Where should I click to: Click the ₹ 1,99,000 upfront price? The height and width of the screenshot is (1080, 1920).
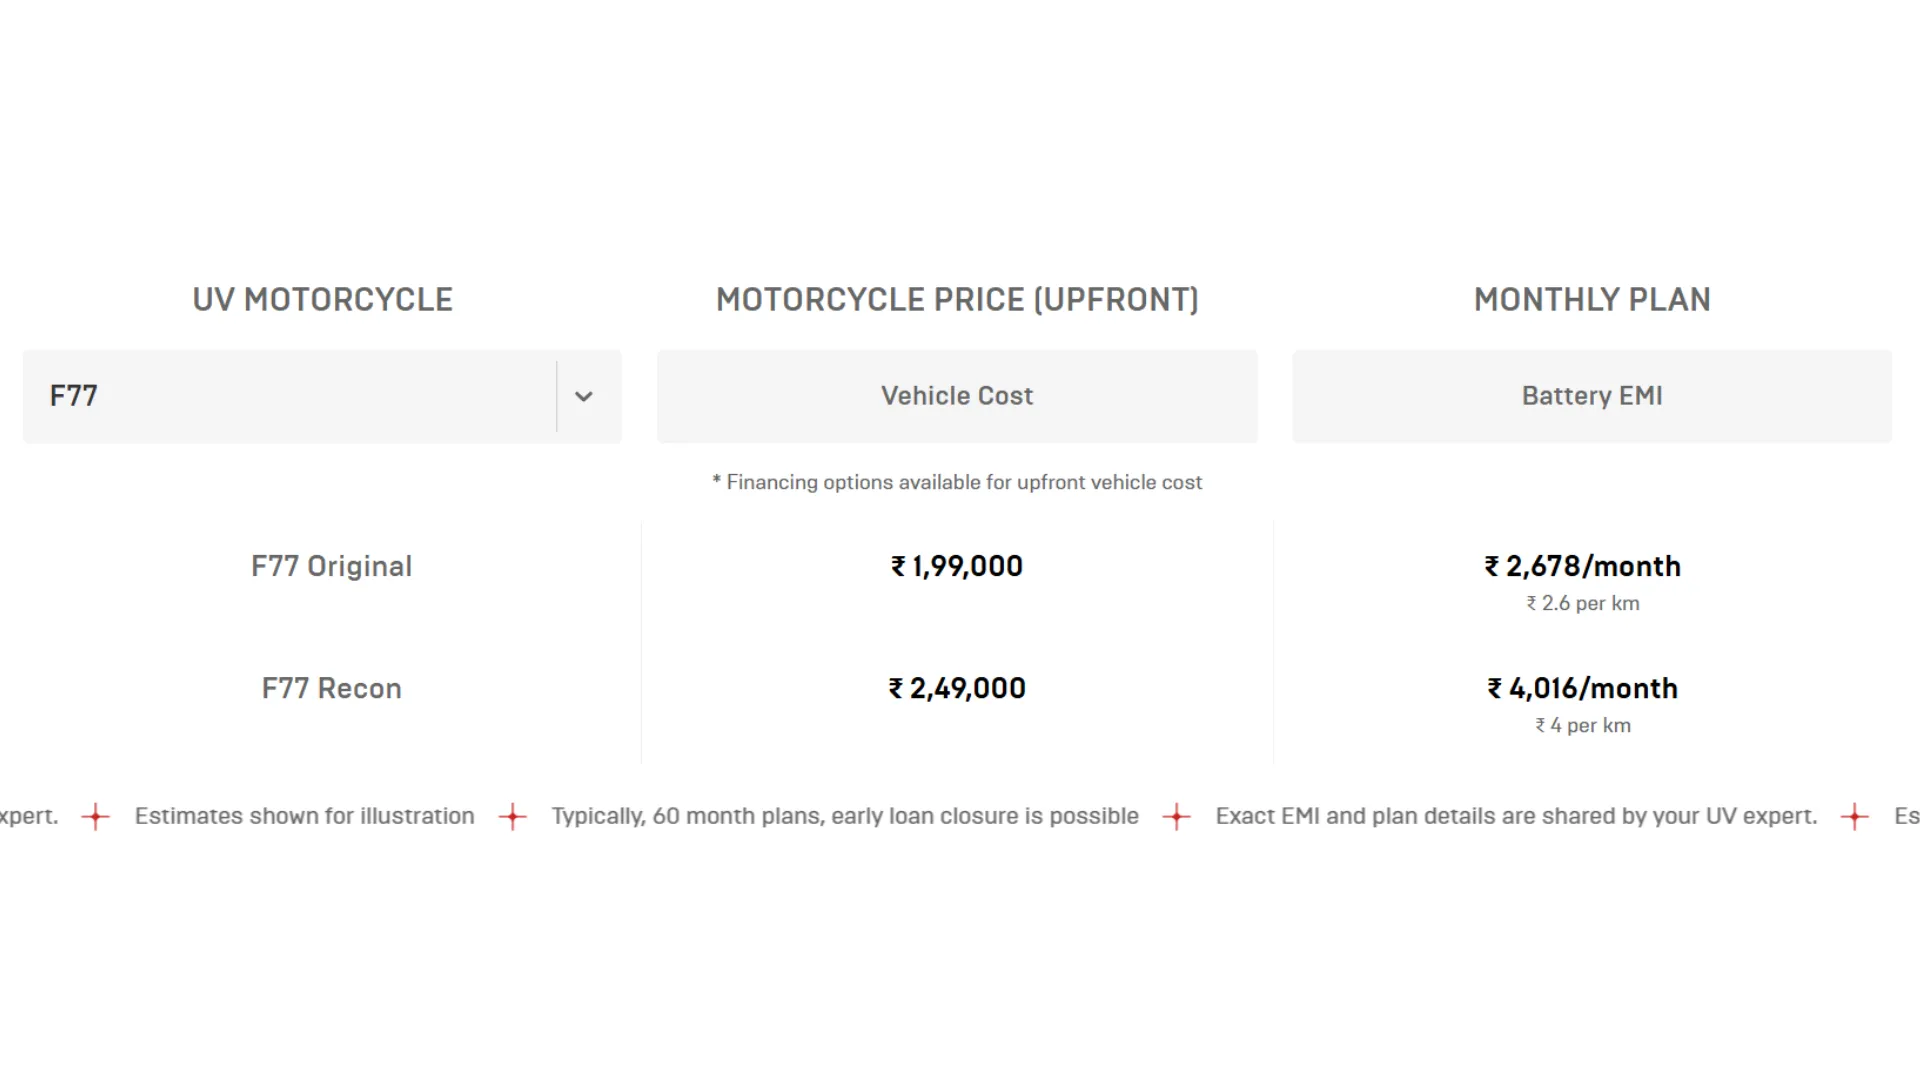[x=957, y=567]
